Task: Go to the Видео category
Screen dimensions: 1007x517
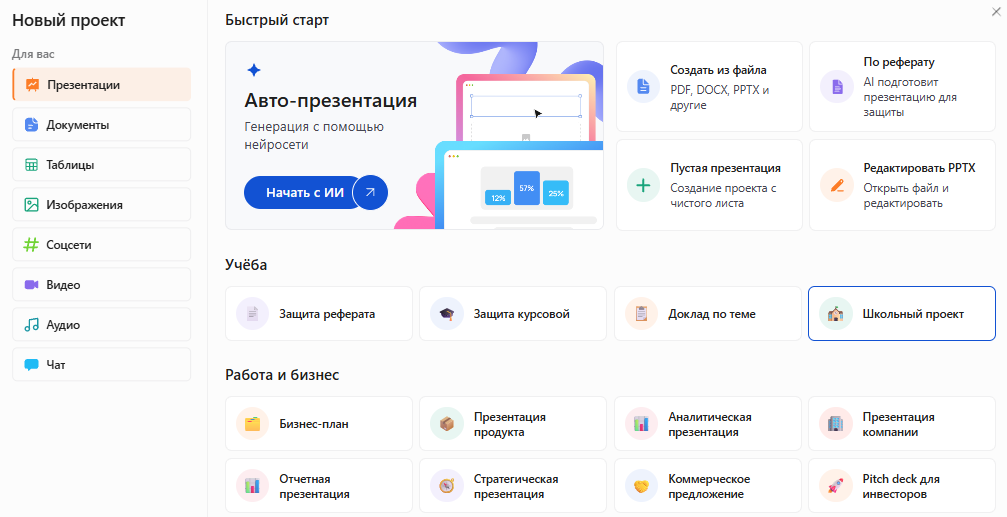Action: [x=101, y=285]
